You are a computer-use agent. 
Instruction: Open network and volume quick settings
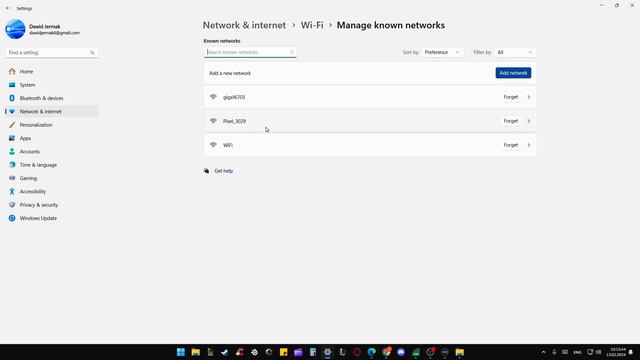[594, 352]
